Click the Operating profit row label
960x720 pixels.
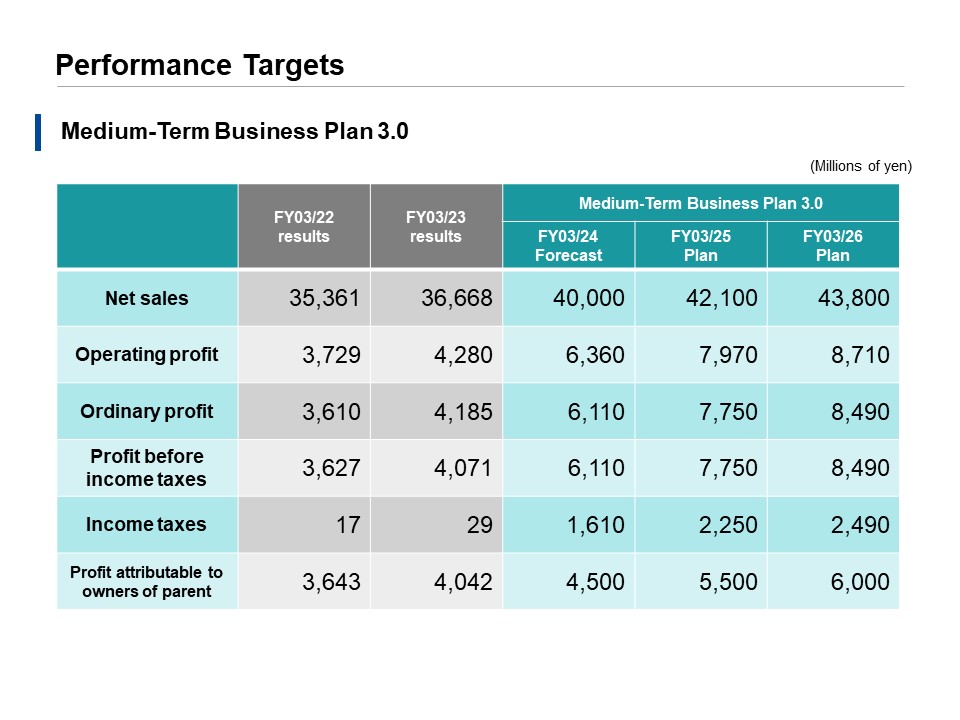pyautogui.click(x=146, y=354)
